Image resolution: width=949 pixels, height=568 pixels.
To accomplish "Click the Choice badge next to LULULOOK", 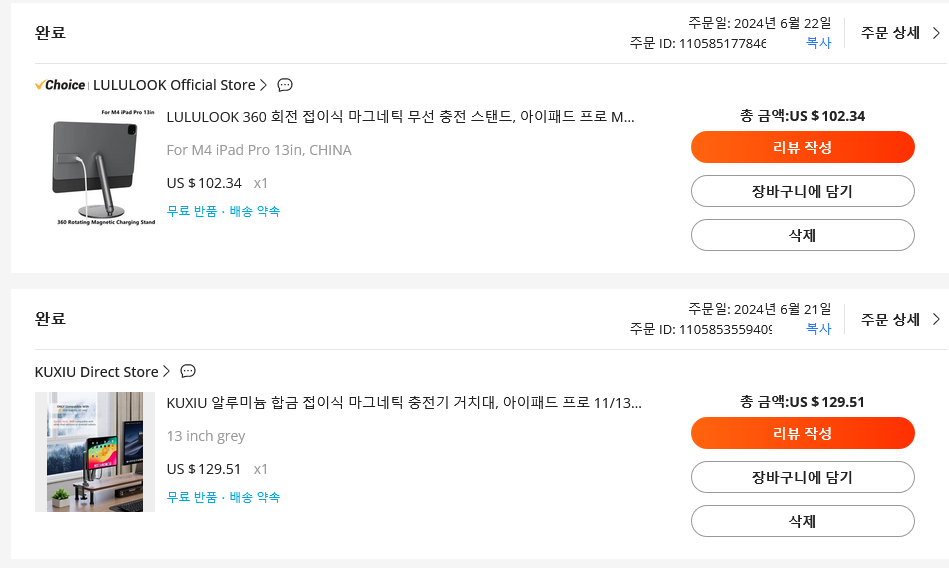I will coord(60,85).
